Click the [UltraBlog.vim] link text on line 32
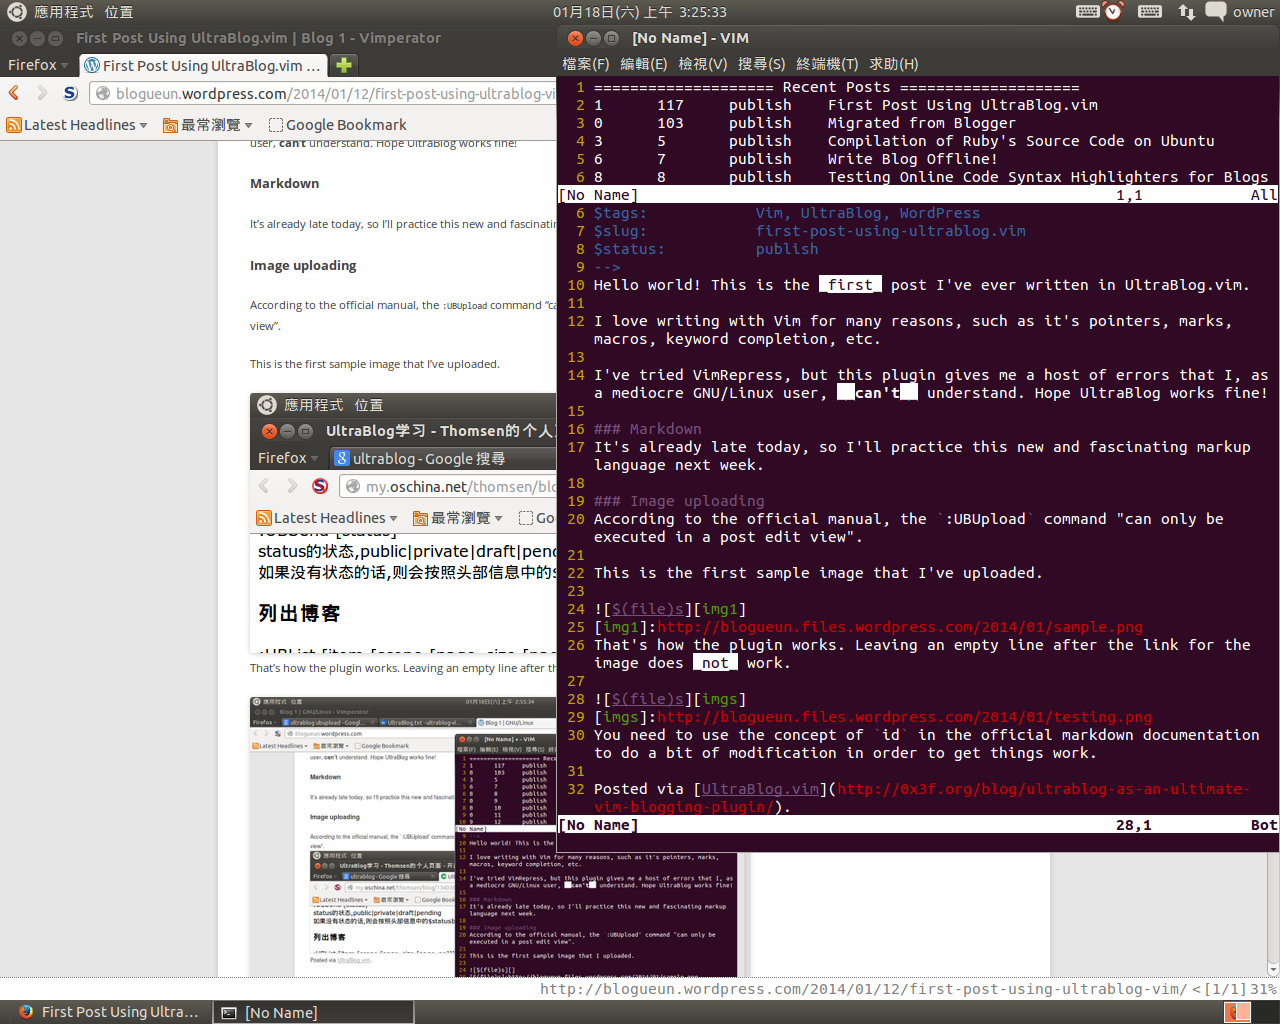Image resolution: width=1280 pixels, height=1024 pixels. (760, 789)
